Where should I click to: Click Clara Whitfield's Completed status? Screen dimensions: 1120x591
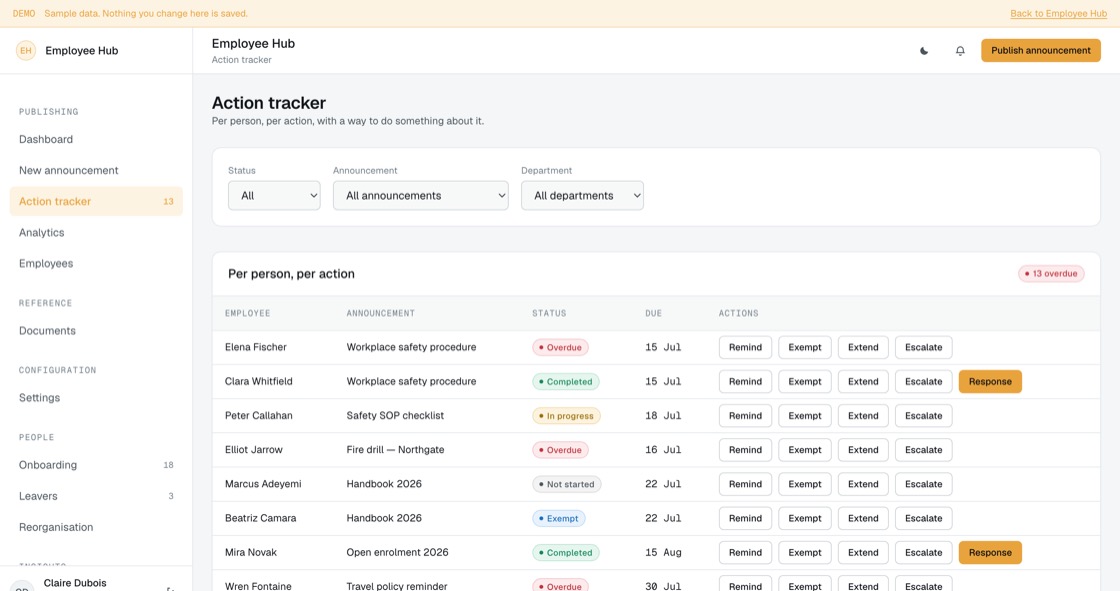pyautogui.click(x=566, y=382)
